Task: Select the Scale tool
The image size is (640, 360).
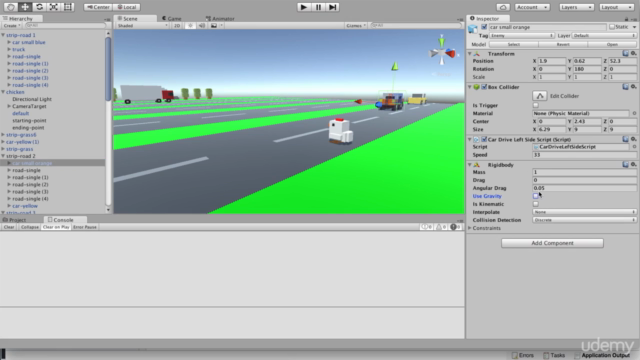Action: point(53,7)
